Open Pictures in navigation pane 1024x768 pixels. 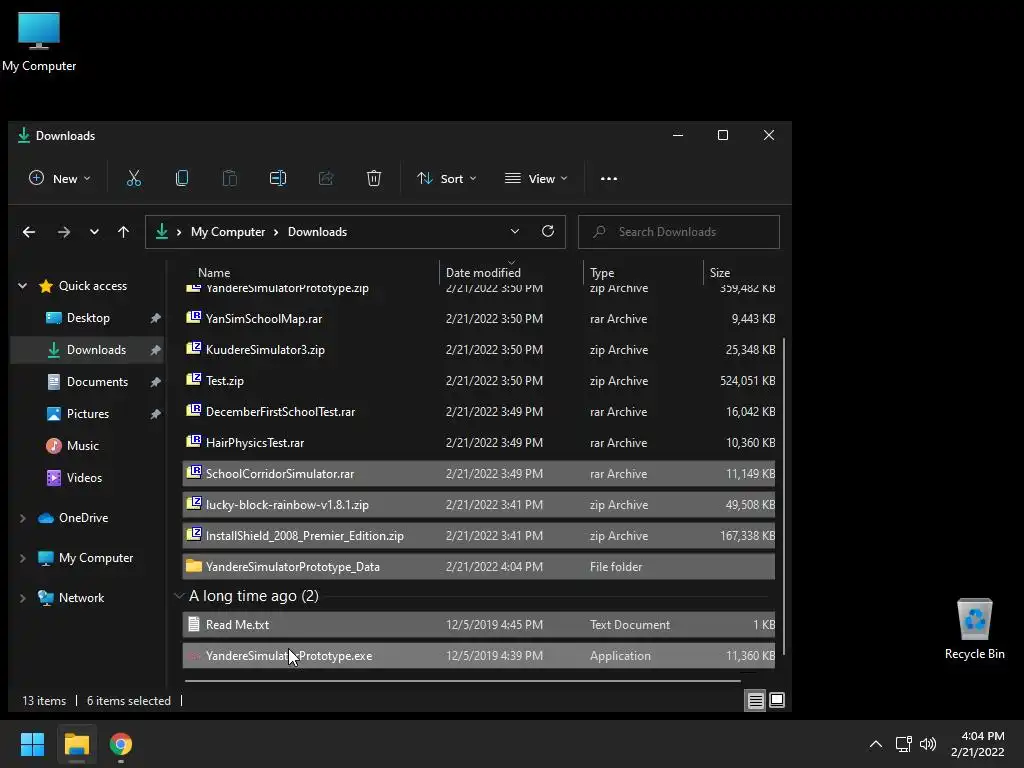[88, 414]
